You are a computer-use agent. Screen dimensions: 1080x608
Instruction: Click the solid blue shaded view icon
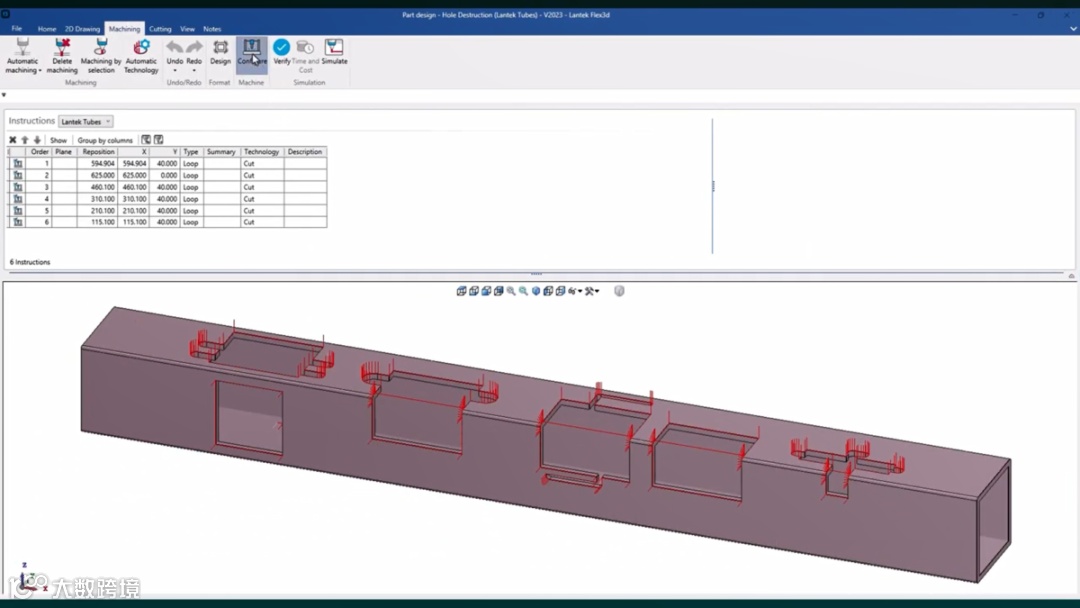(536, 291)
